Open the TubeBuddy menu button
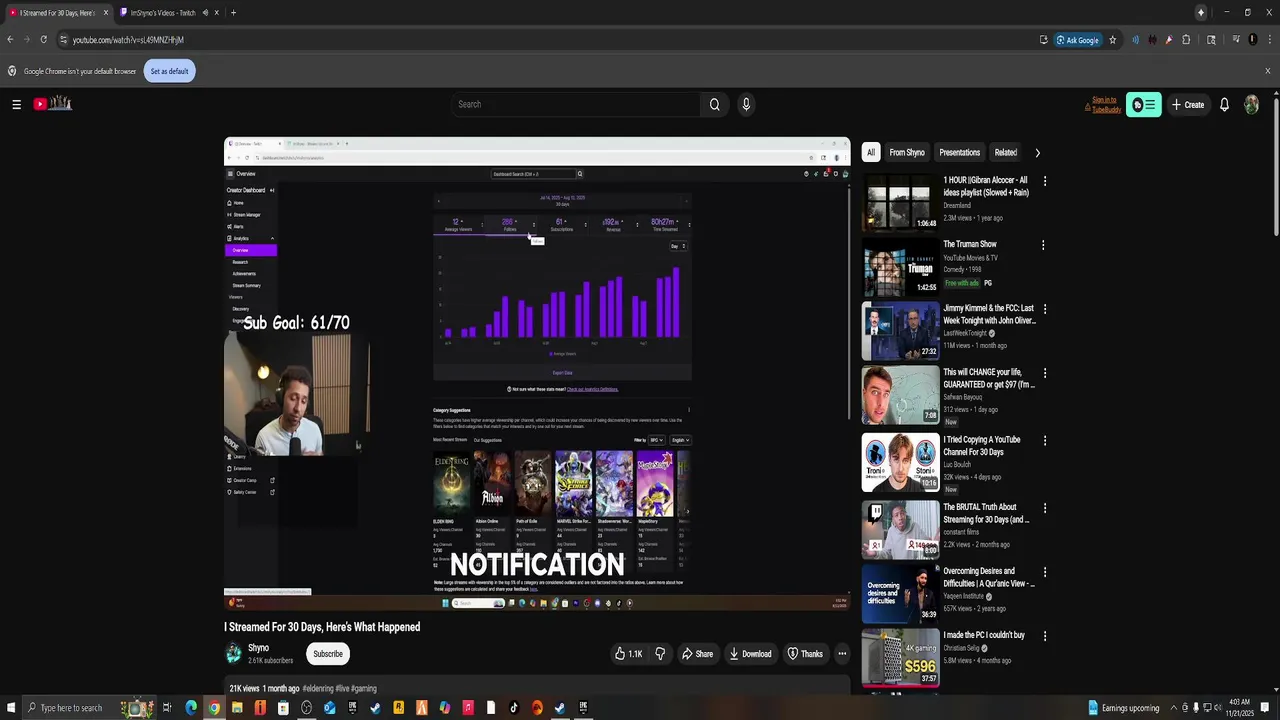Viewport: 1280px width, 720px height. pos(1143,104)
